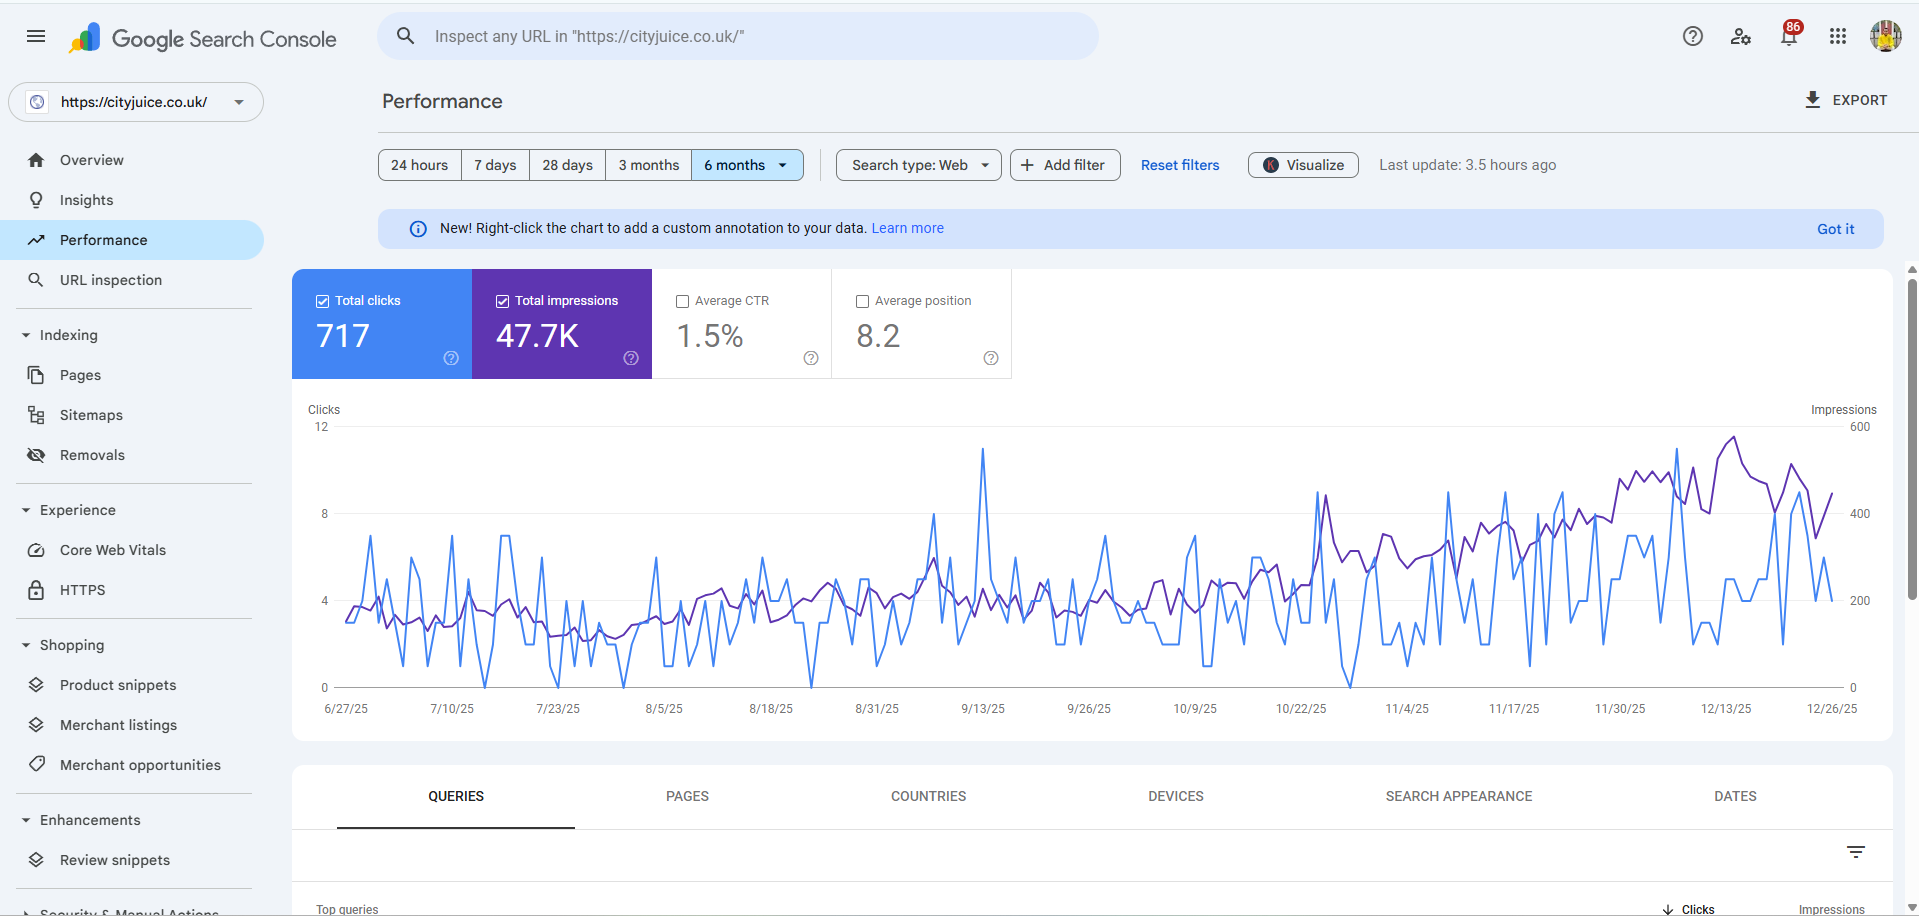The image size is (1919, 916).
Task: Enable the Average CTR metric card
Action: pos(683,301)
